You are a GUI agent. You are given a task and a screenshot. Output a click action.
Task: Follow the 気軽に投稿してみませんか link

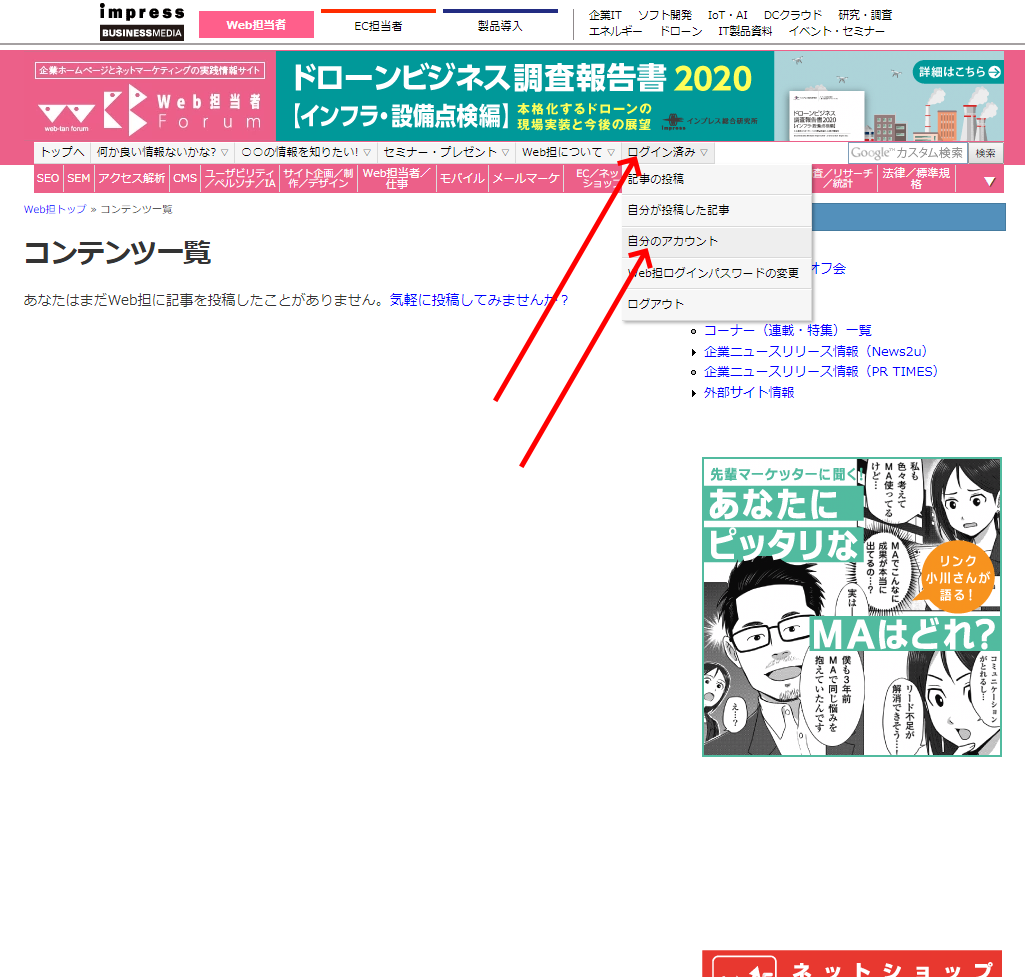point(478,299)
